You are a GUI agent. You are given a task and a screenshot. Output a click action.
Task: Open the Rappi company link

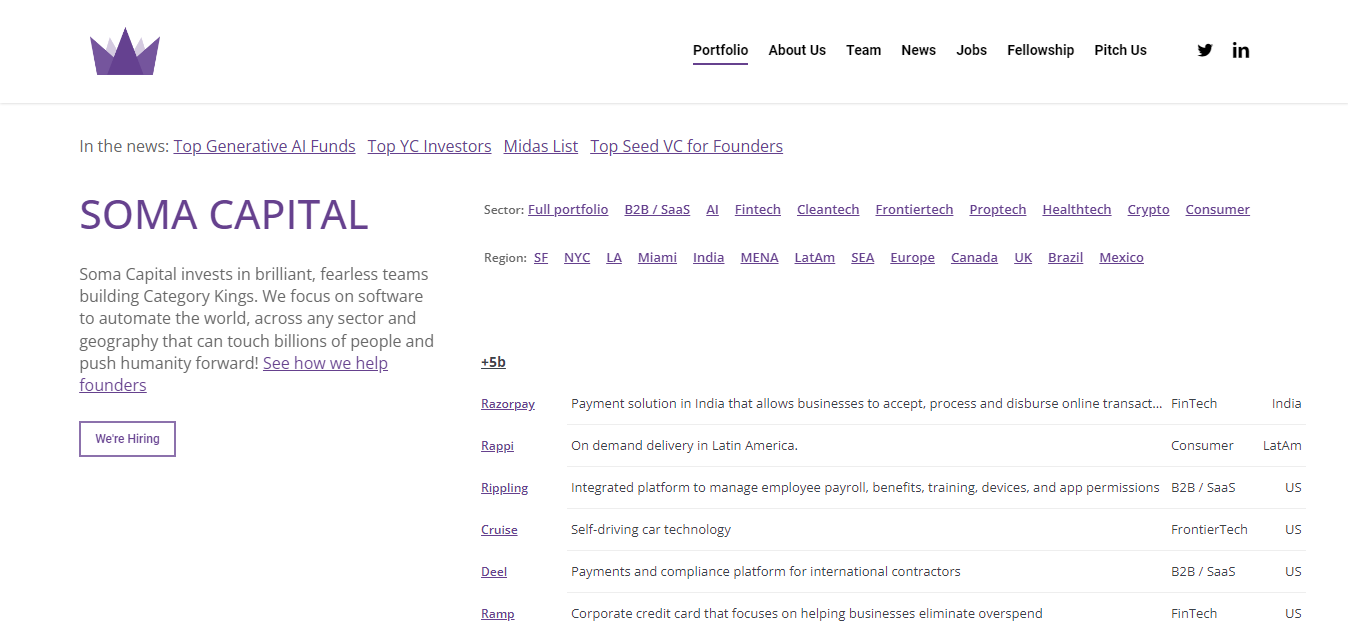click(498, 446)
